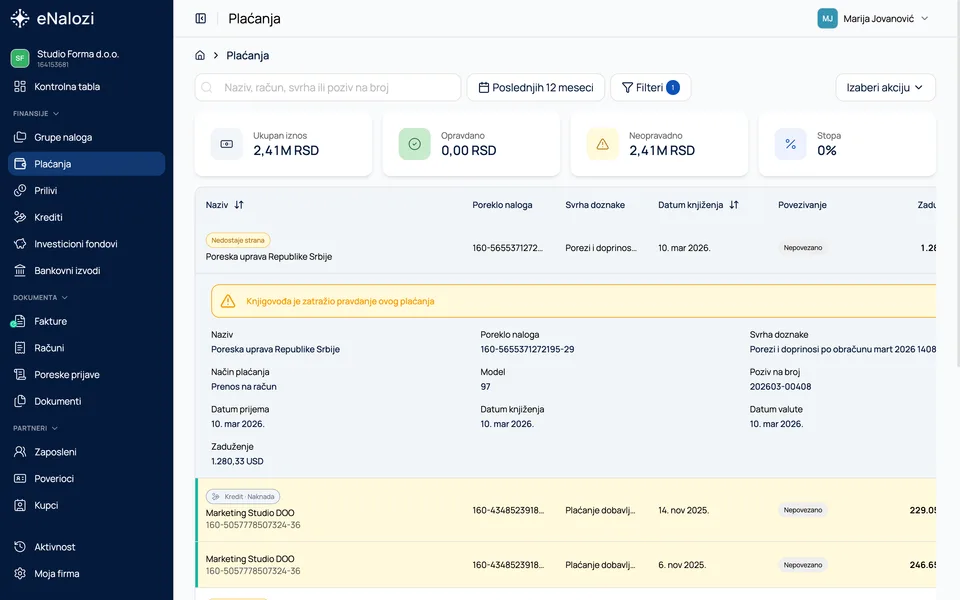This screenshot has height=600, width=960.
Task: Click the Stopa percent icon
Action: pos(790,144)
